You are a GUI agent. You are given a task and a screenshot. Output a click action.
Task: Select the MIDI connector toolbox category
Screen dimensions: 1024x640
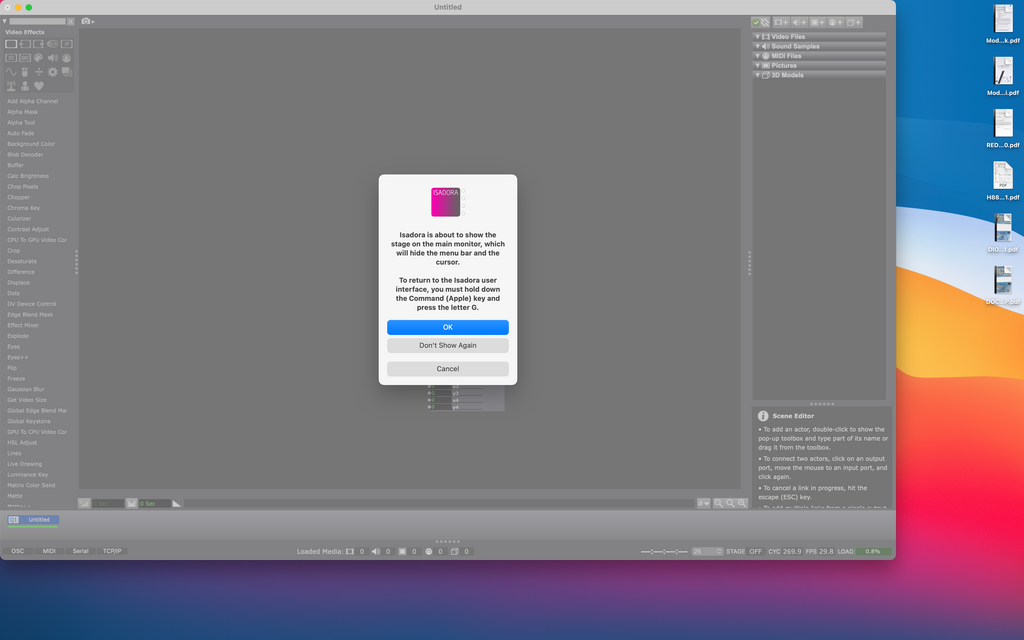[67, 58]
